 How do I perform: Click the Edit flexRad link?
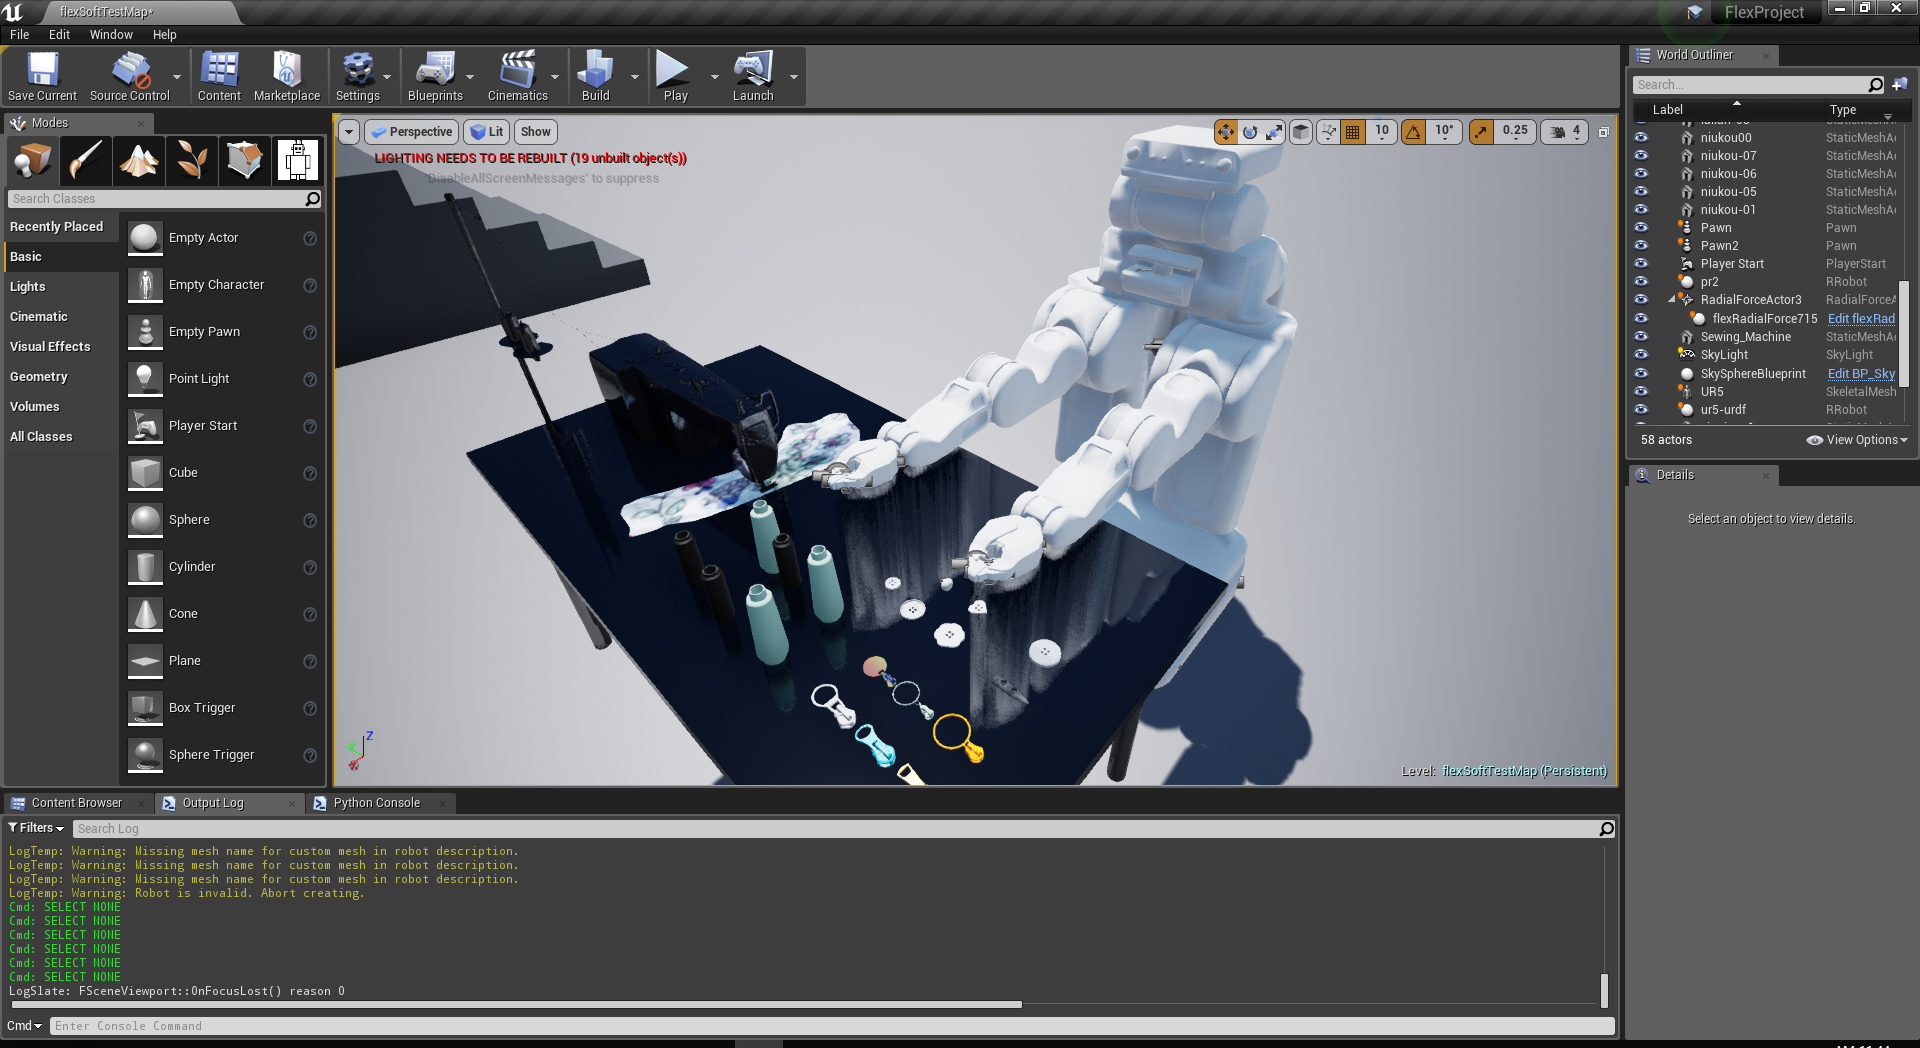point(1861,319)
